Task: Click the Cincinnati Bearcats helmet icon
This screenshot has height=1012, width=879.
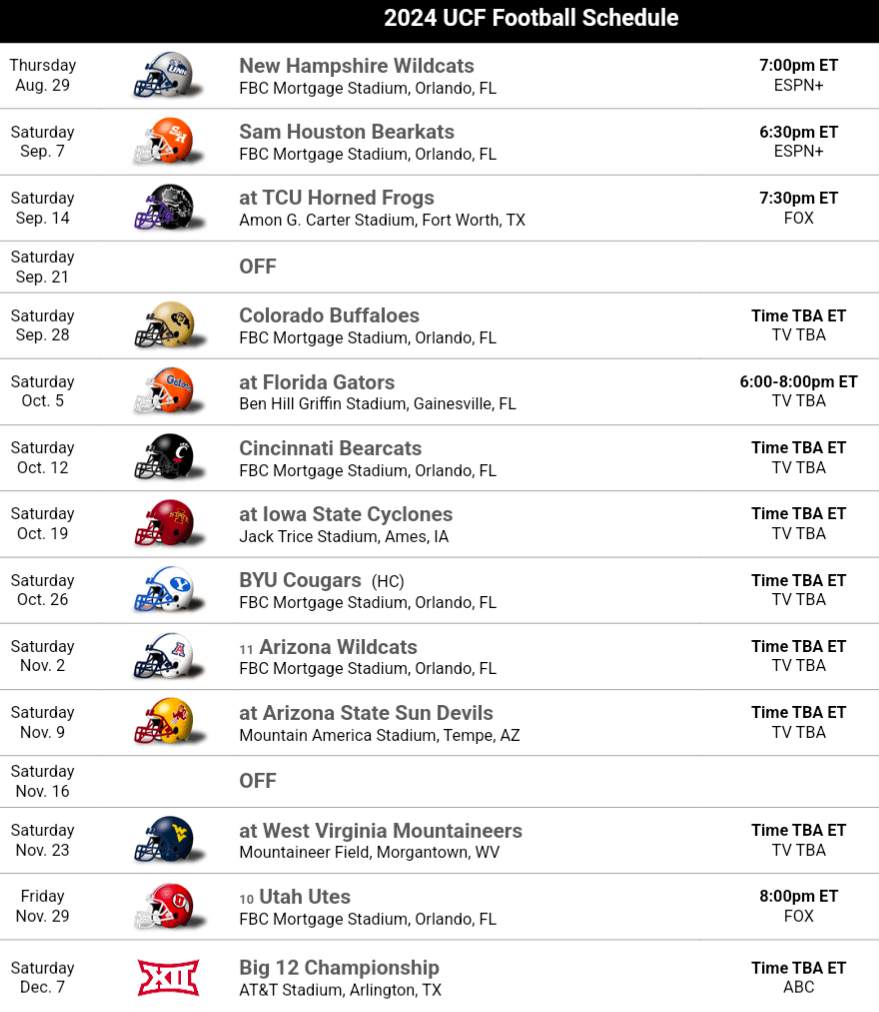Action: coord(165,457)
